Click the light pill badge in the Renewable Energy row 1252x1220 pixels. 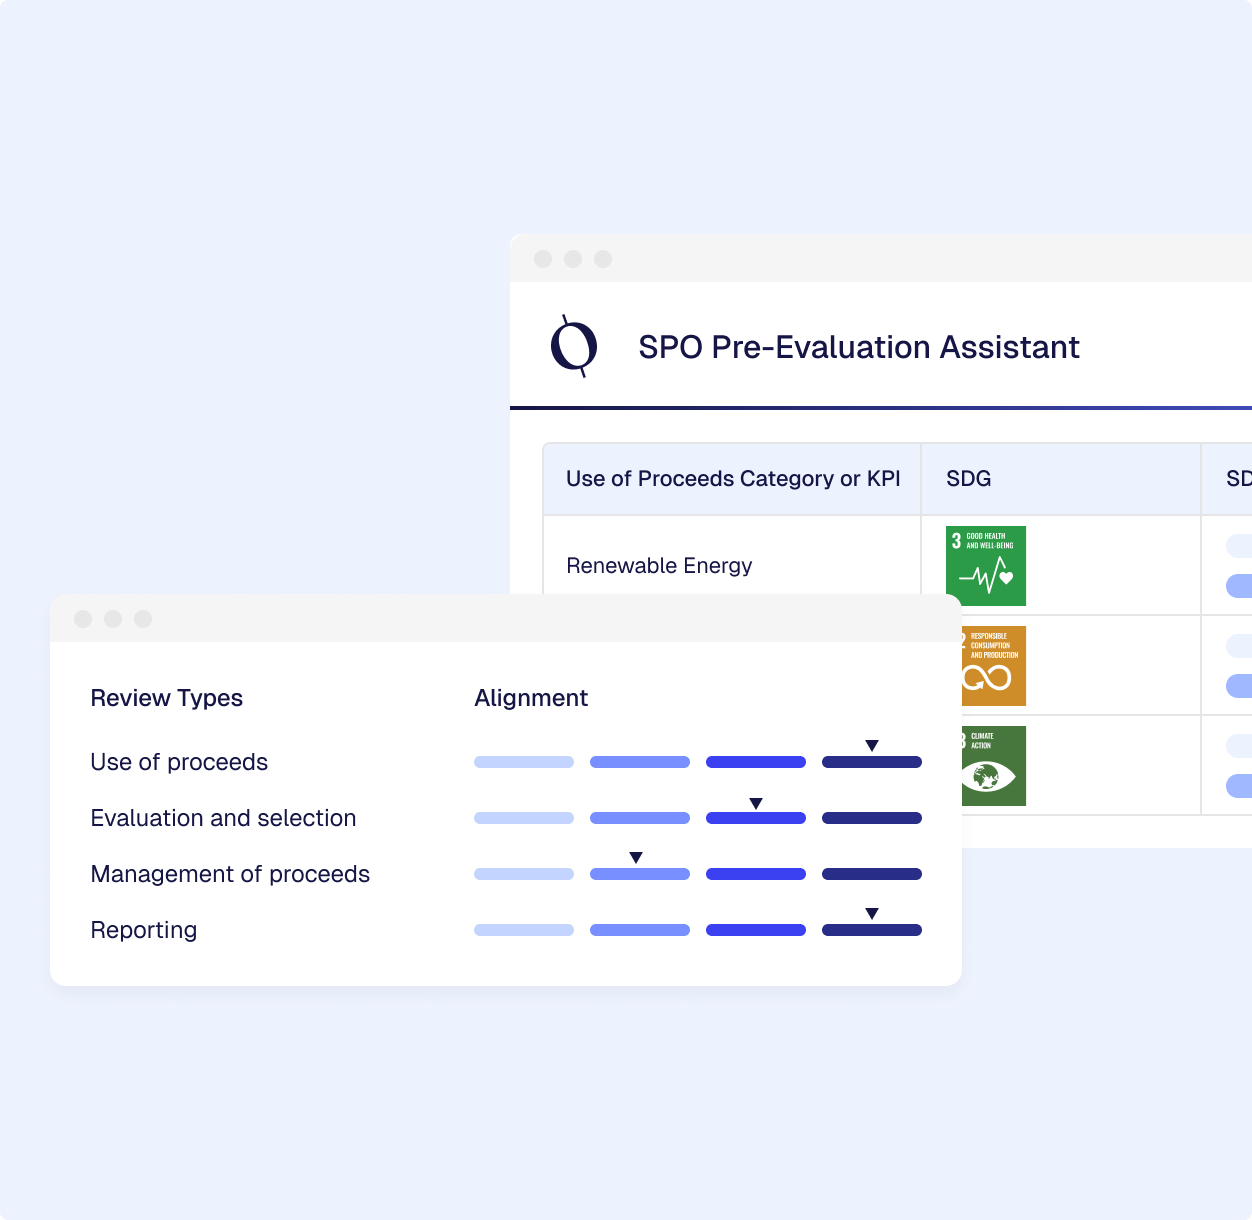pos(1240,546)
